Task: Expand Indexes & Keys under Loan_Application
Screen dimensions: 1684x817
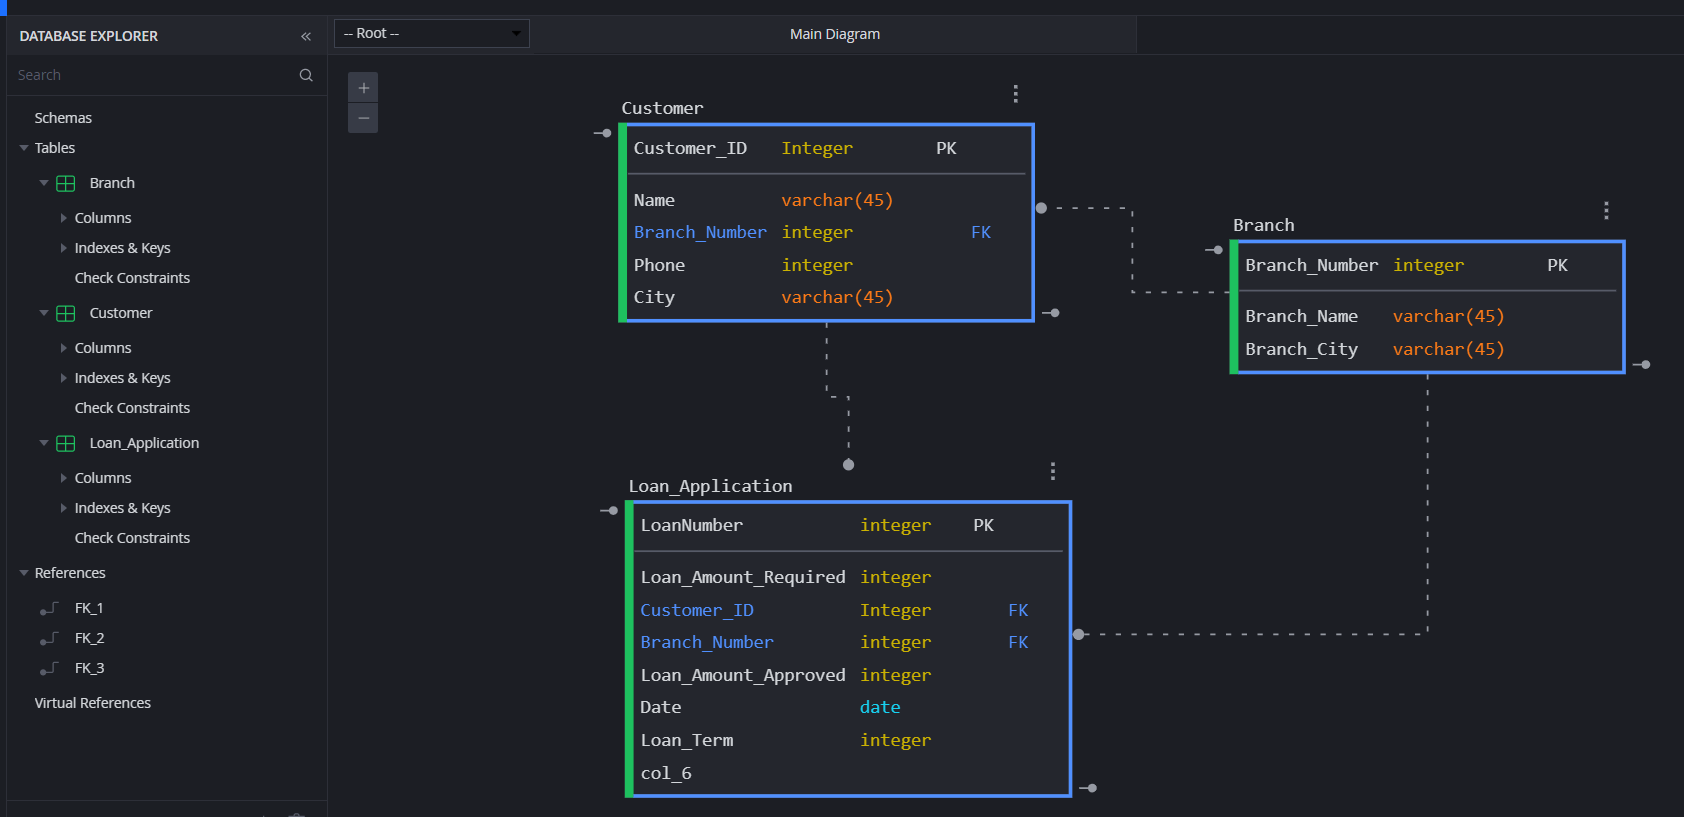Action: tap(64, 508)
